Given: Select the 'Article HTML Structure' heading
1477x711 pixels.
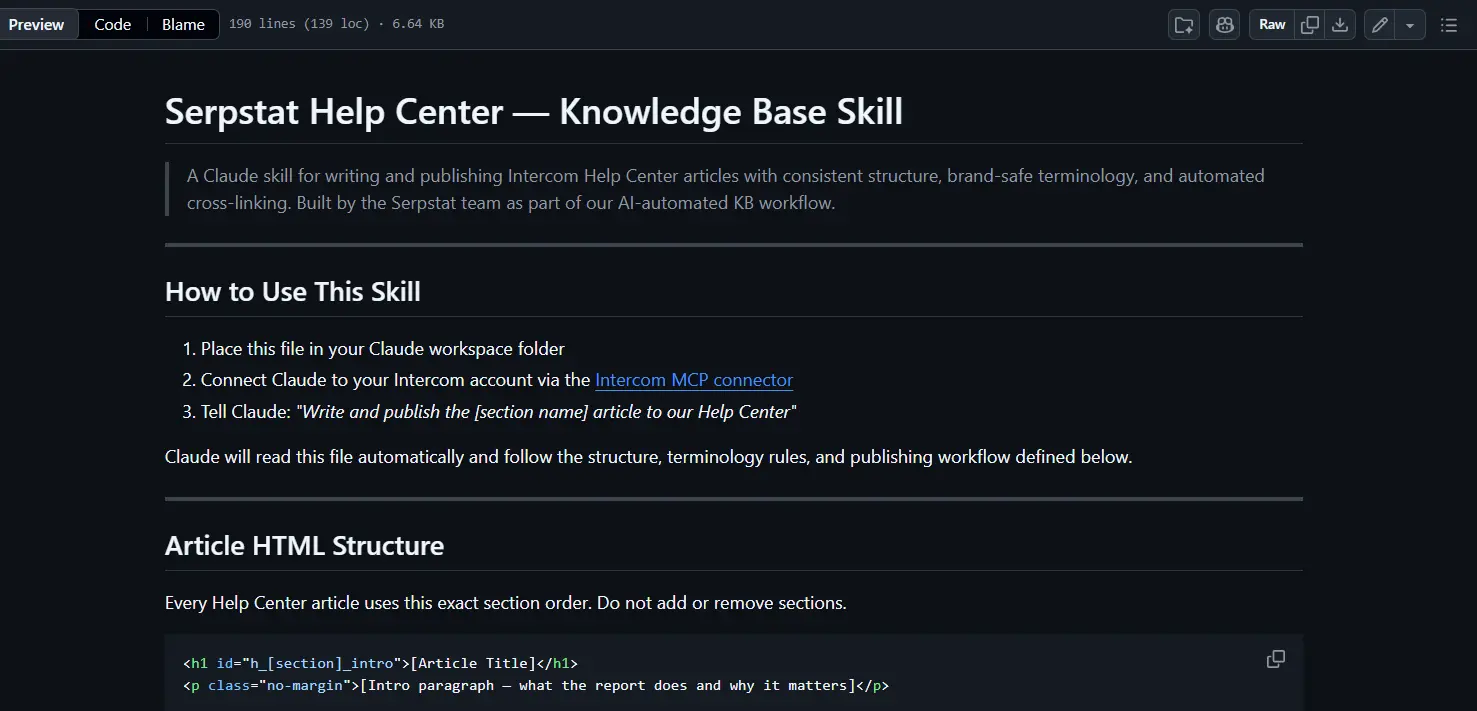Looking at the screenshot, I should pos(305,546).
